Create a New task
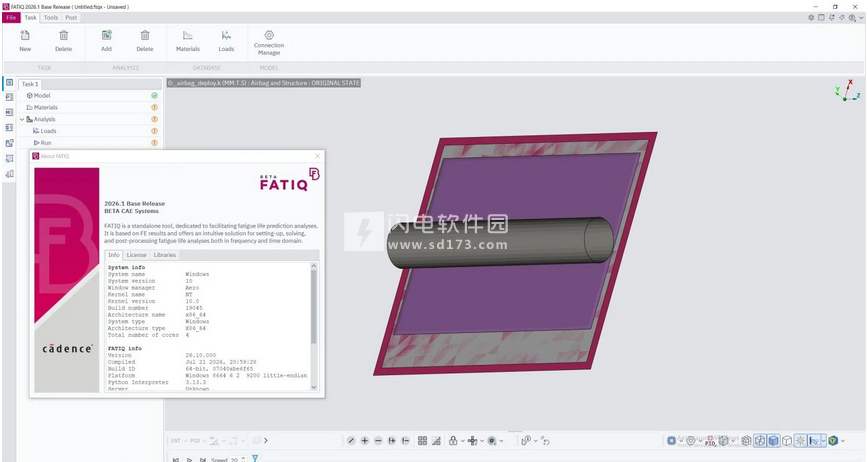 [x=25, y=41]
